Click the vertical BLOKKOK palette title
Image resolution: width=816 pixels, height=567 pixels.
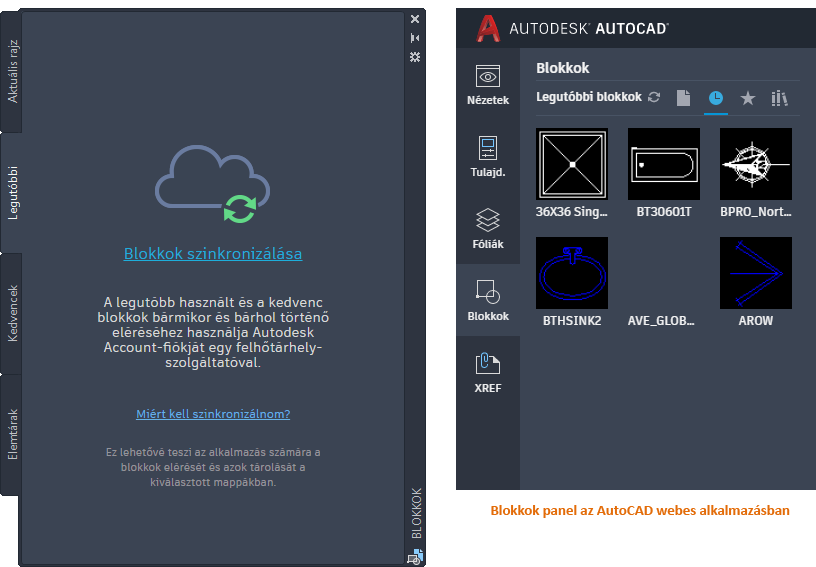[416, 513]
